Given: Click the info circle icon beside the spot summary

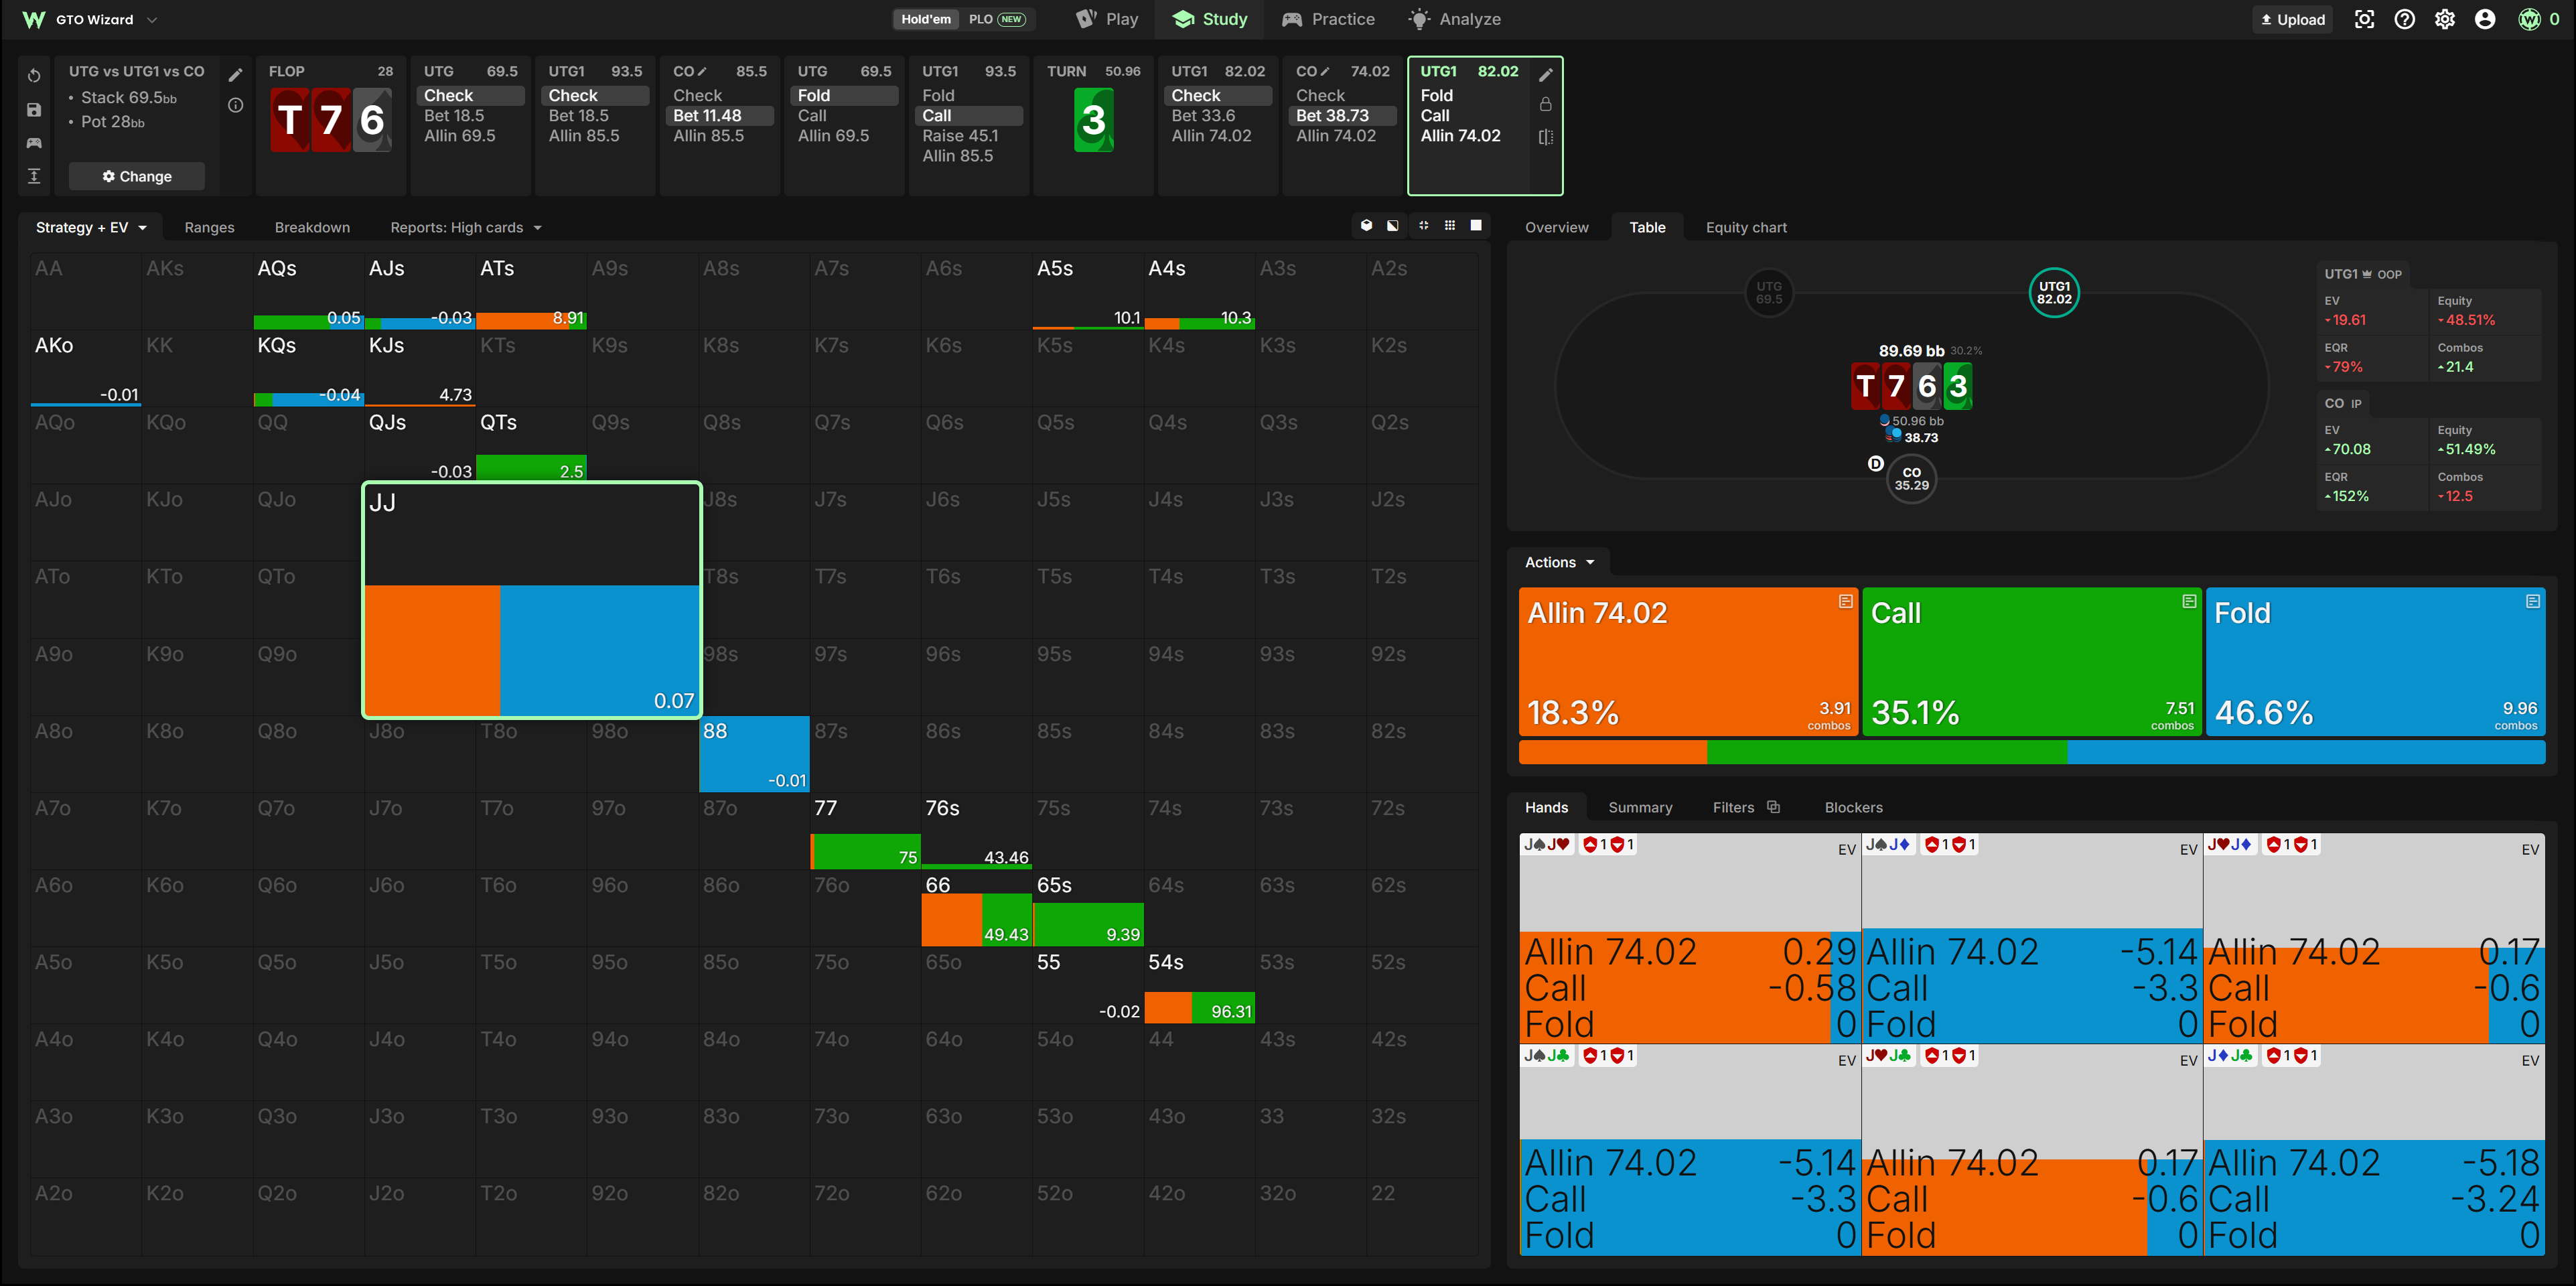Looking at the screenshot, I should click(x=235, y=105).
